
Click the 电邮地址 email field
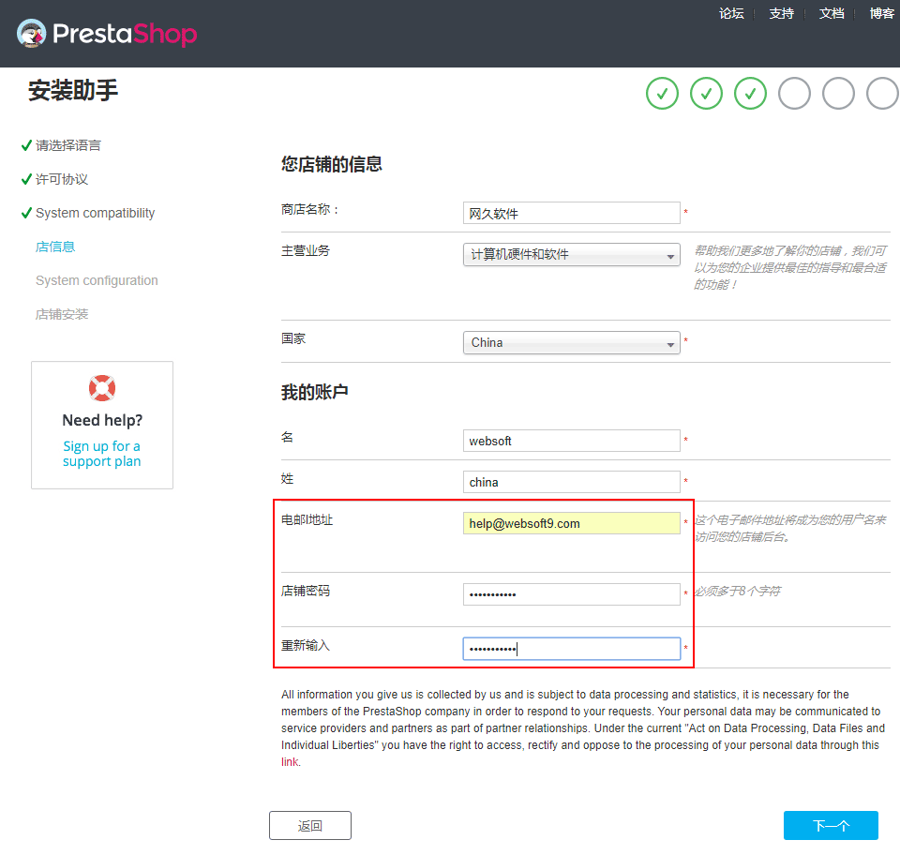[x=571, y=523]
